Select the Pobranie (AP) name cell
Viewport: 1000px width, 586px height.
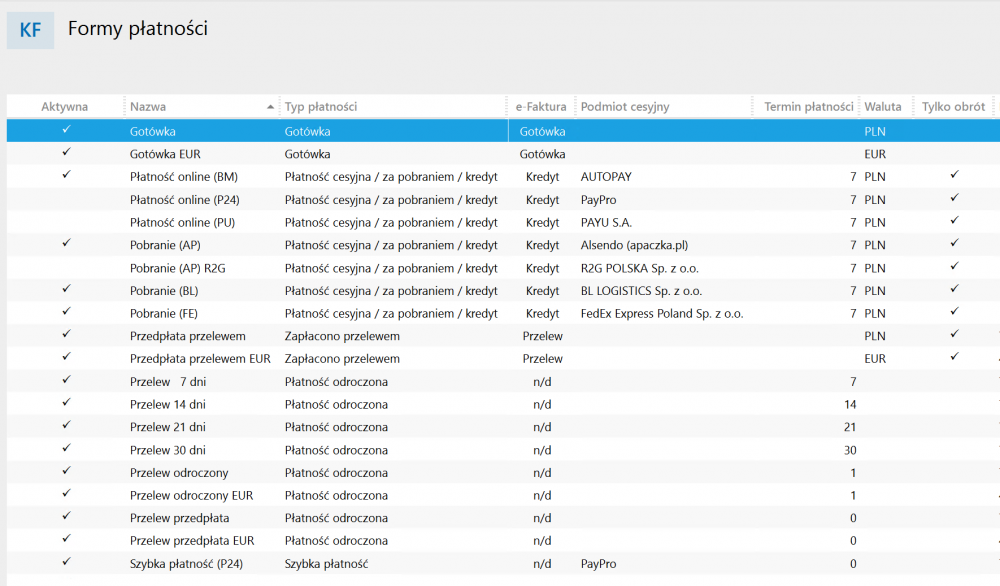pos(165,245)
